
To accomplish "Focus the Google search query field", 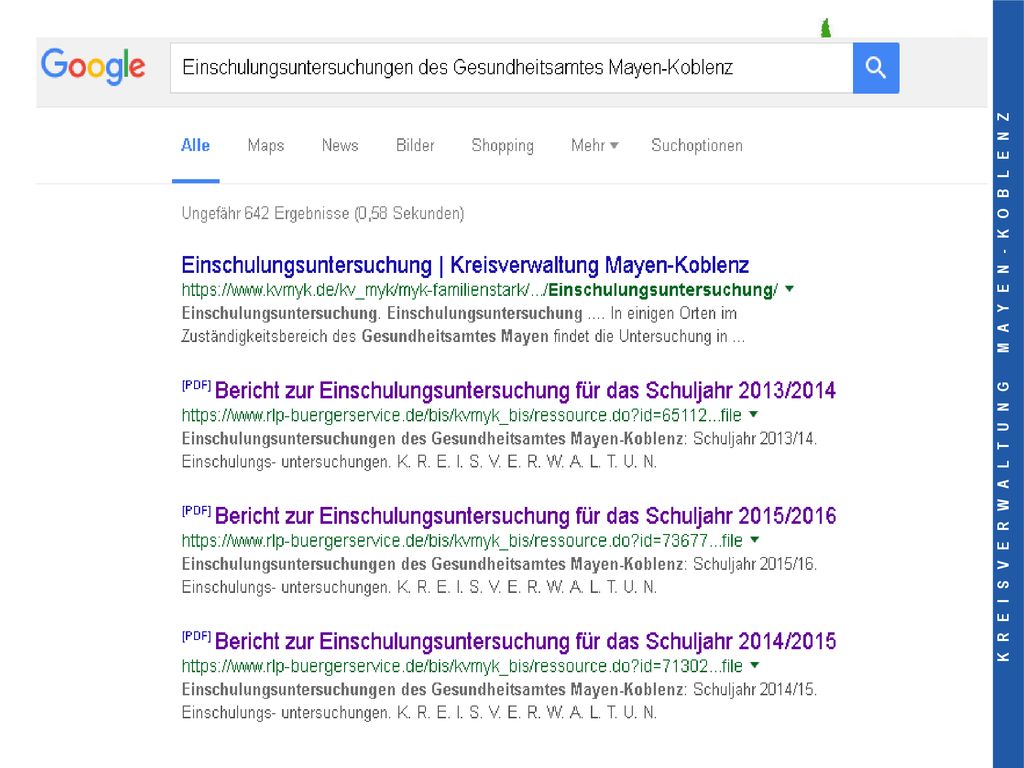I will click(511, 68).
